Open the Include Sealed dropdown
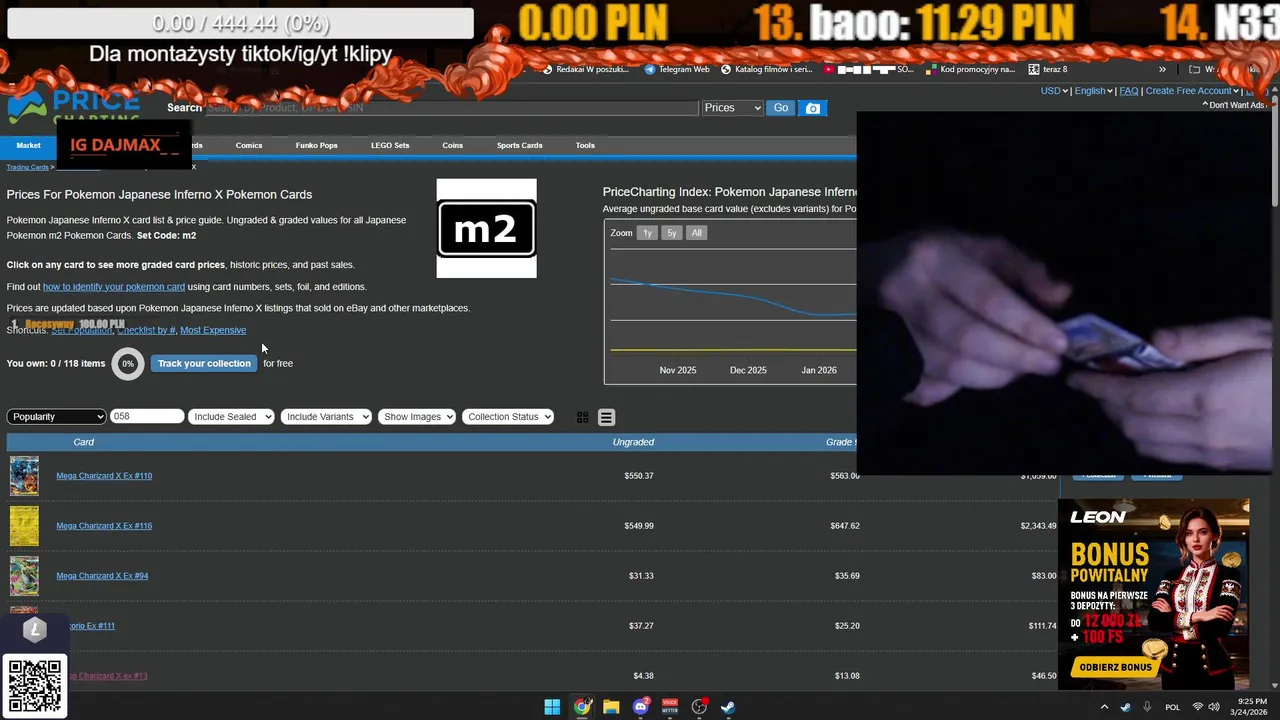The width and height of the screenshot is (1280, 720). point(231,416)
